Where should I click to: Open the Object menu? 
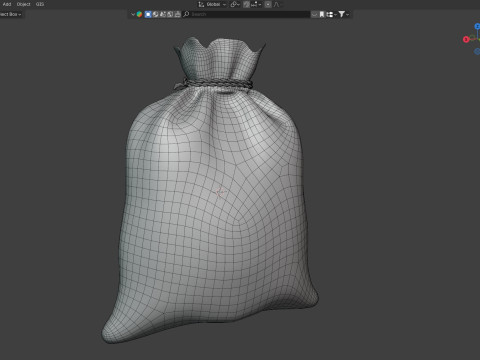click(23, 4)
